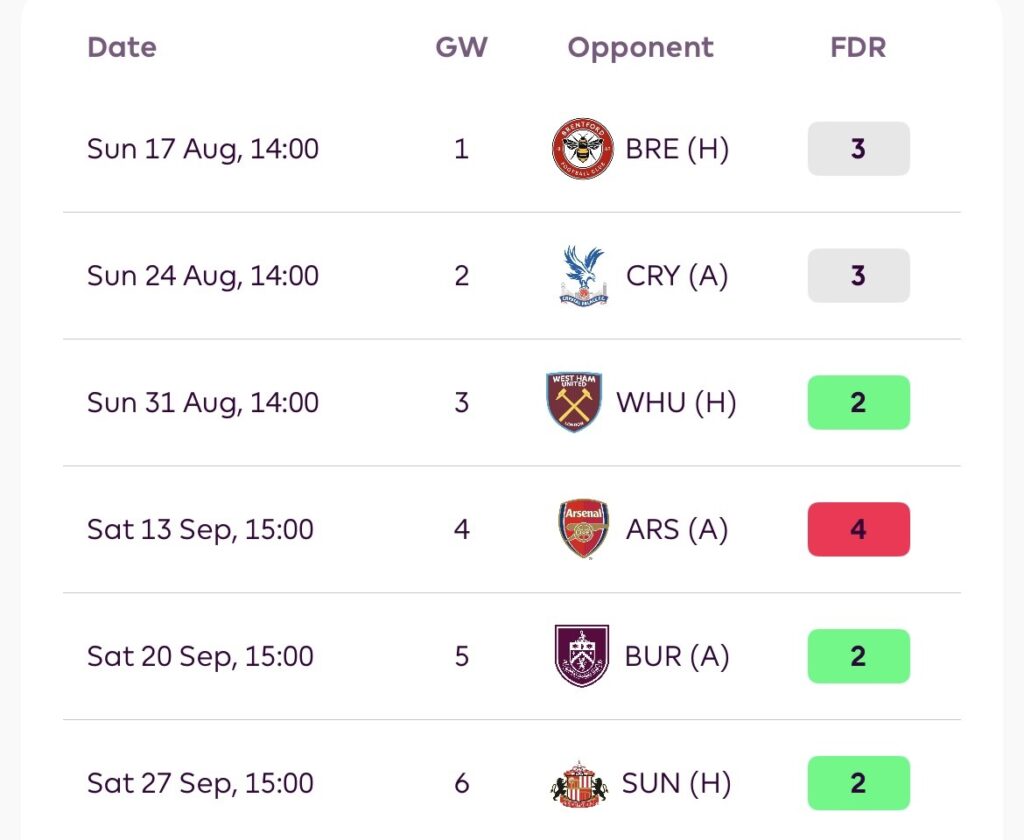This screenshot has height=840, width=1024.
Task: Click the Brentford club crest
Action: pyautogui.click(x=583, y=149)
